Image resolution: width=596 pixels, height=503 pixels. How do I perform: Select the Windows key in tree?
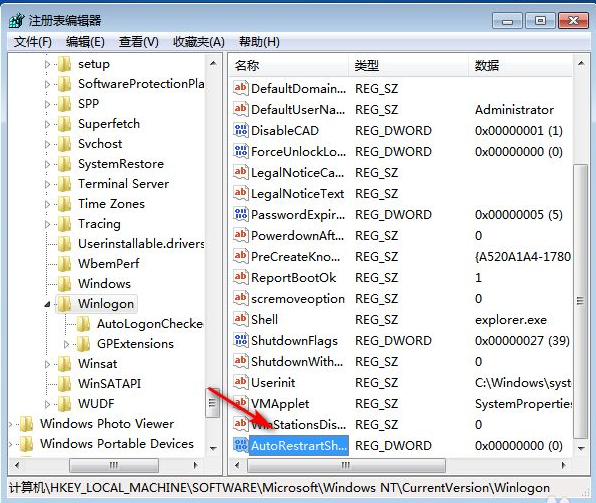point(104,284)
